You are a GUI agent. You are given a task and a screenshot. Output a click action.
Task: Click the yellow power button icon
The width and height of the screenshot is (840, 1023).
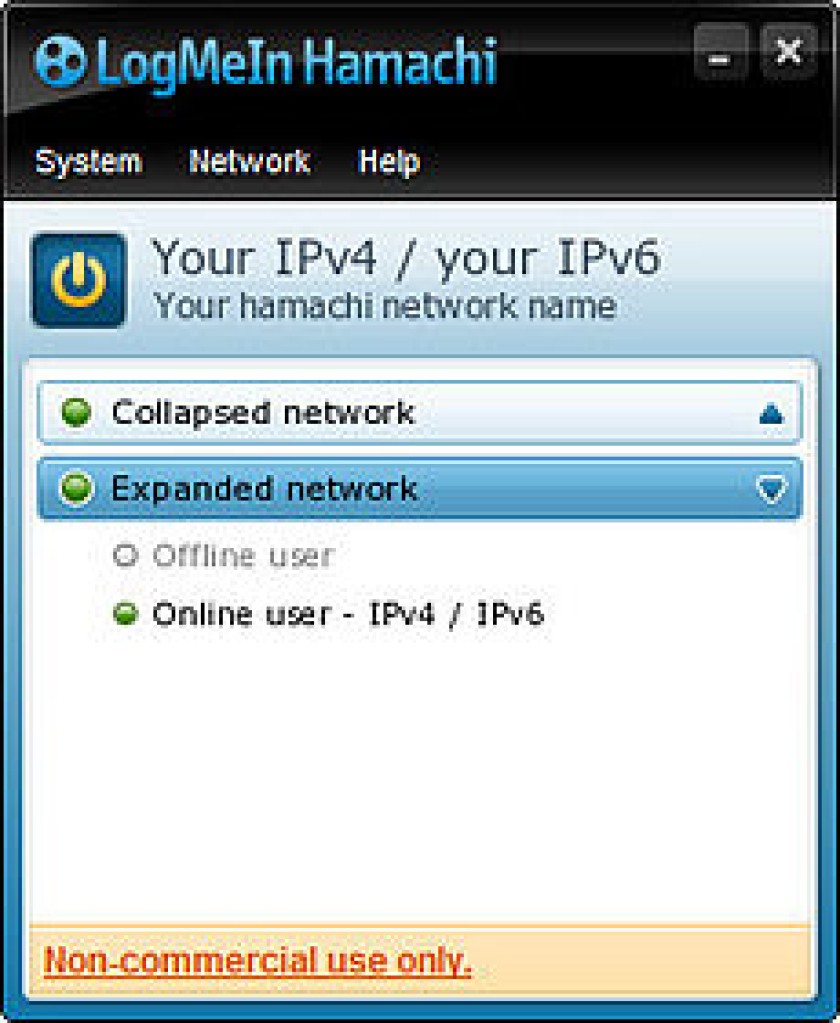pyautogui.click(x=79, y=280)
